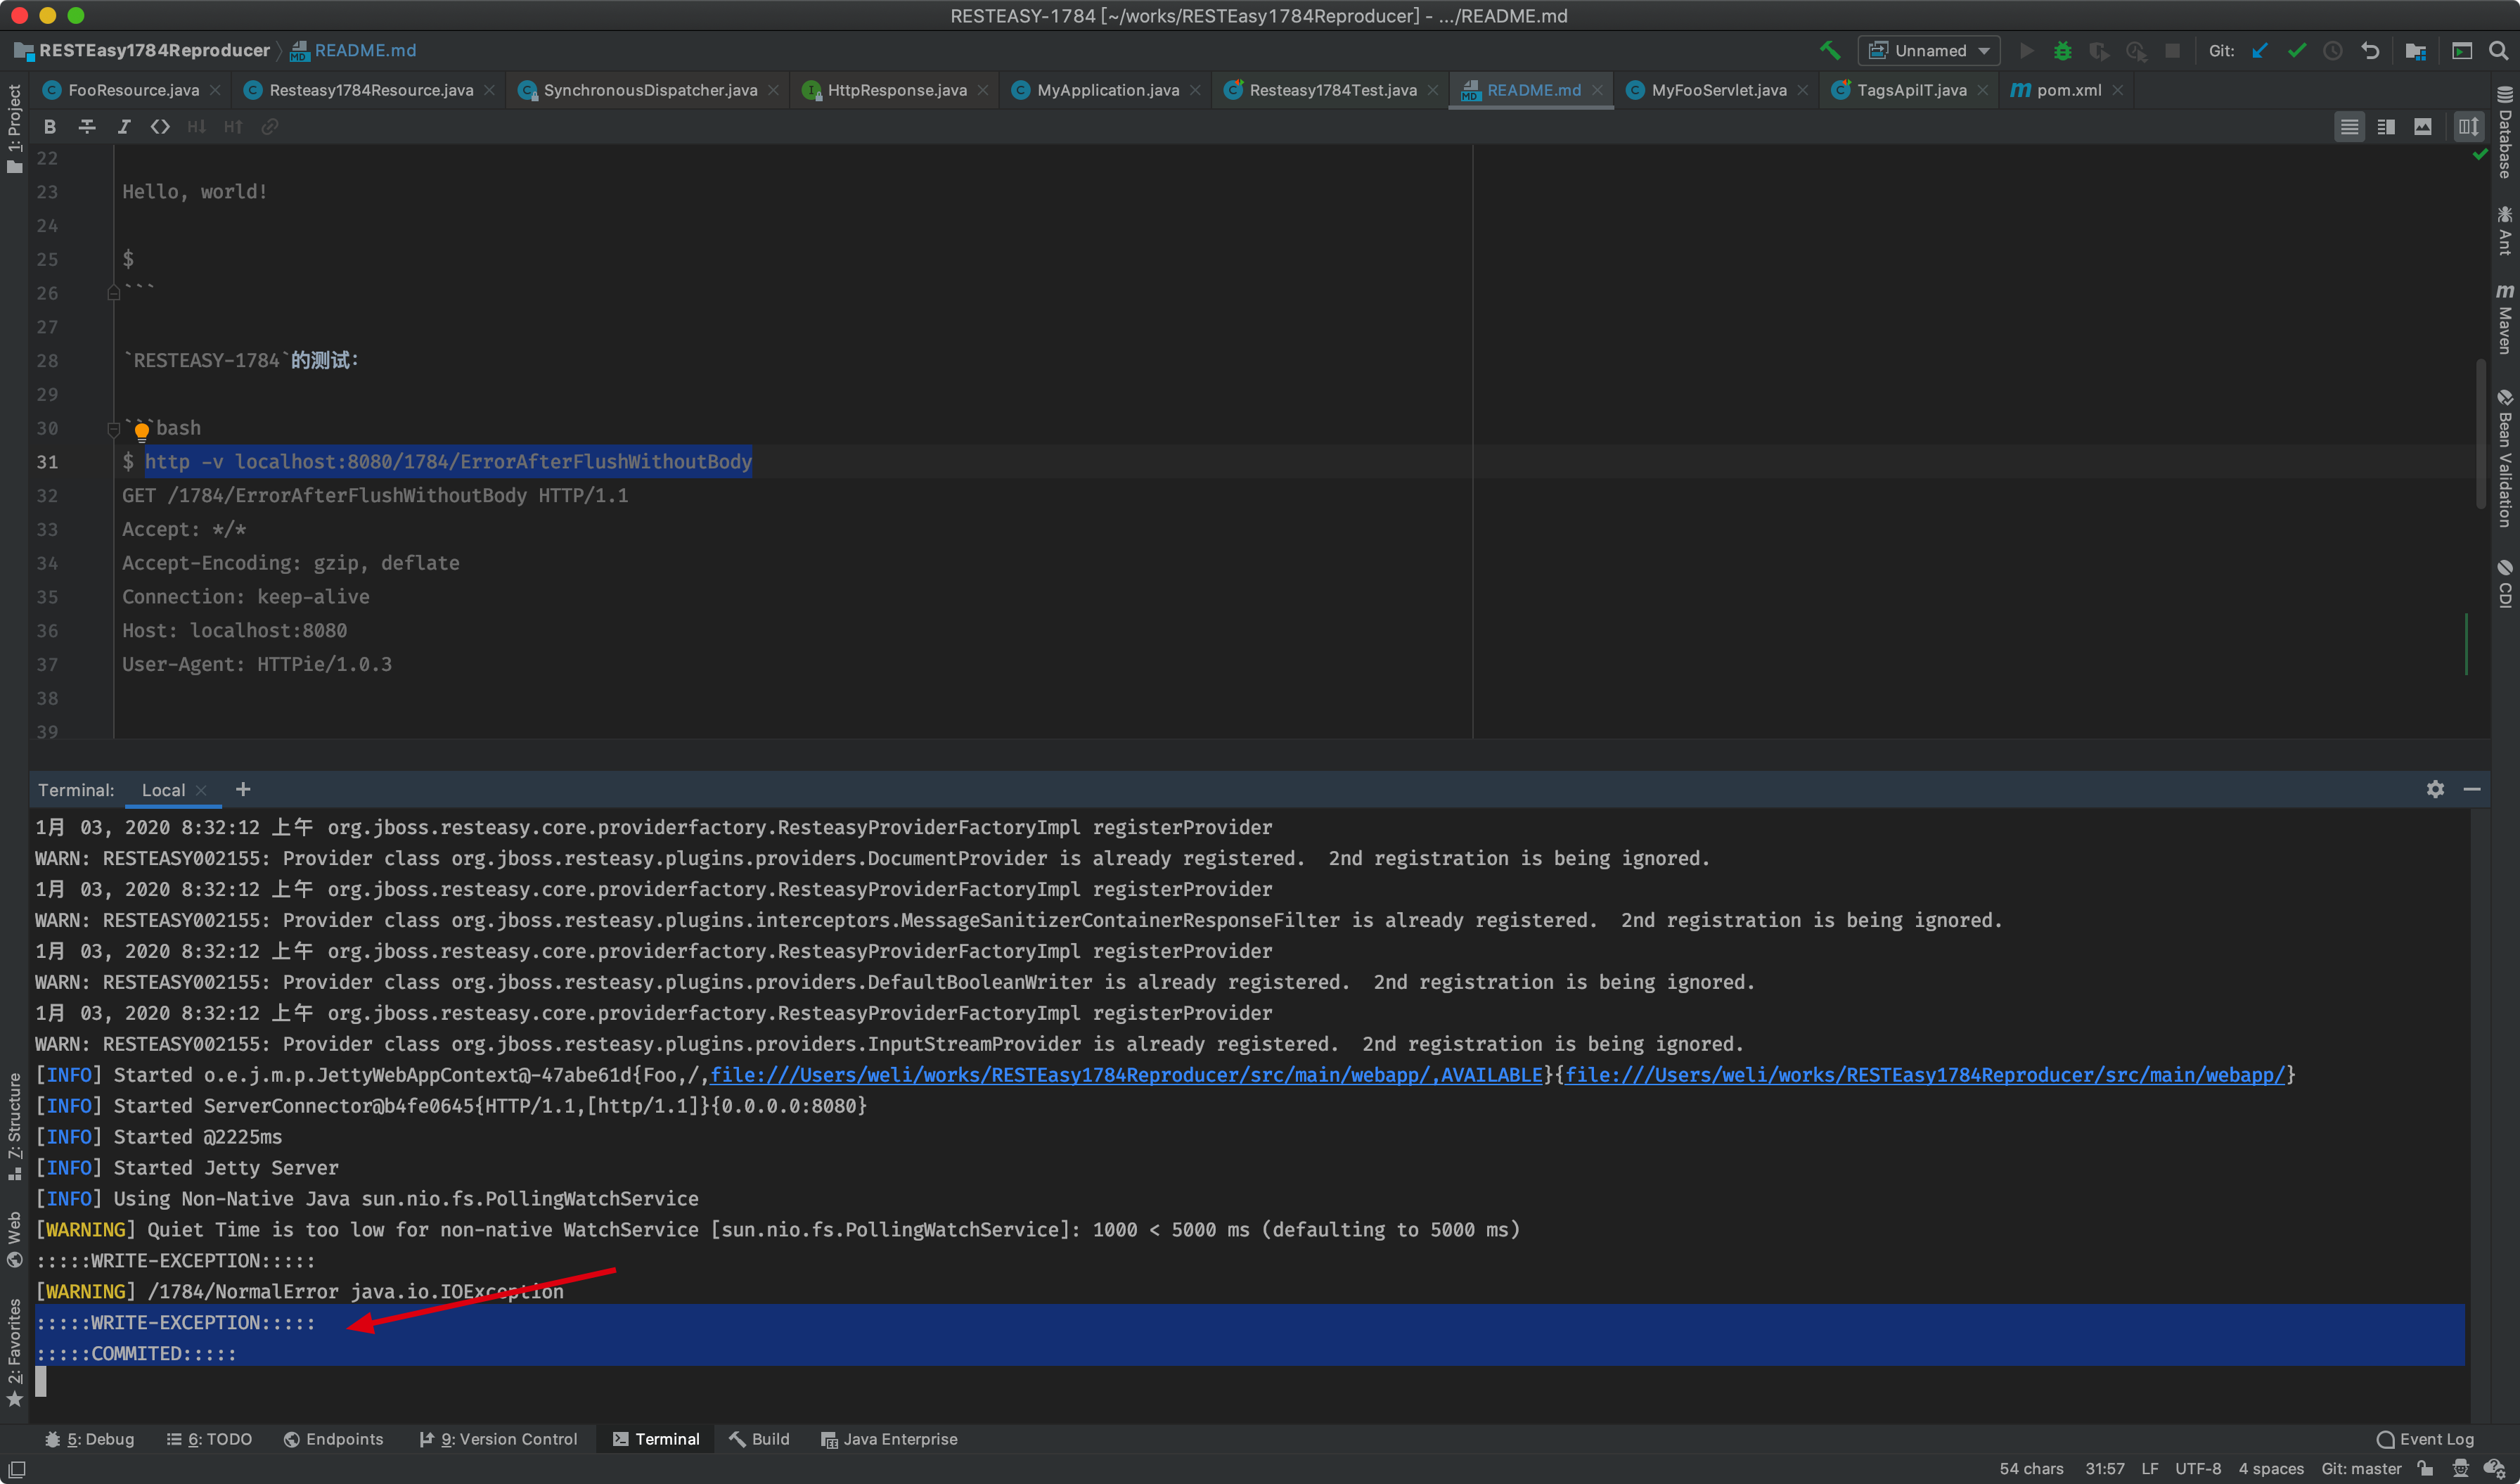Open Search Everywhere magnifier icon

click(2498, 50)
